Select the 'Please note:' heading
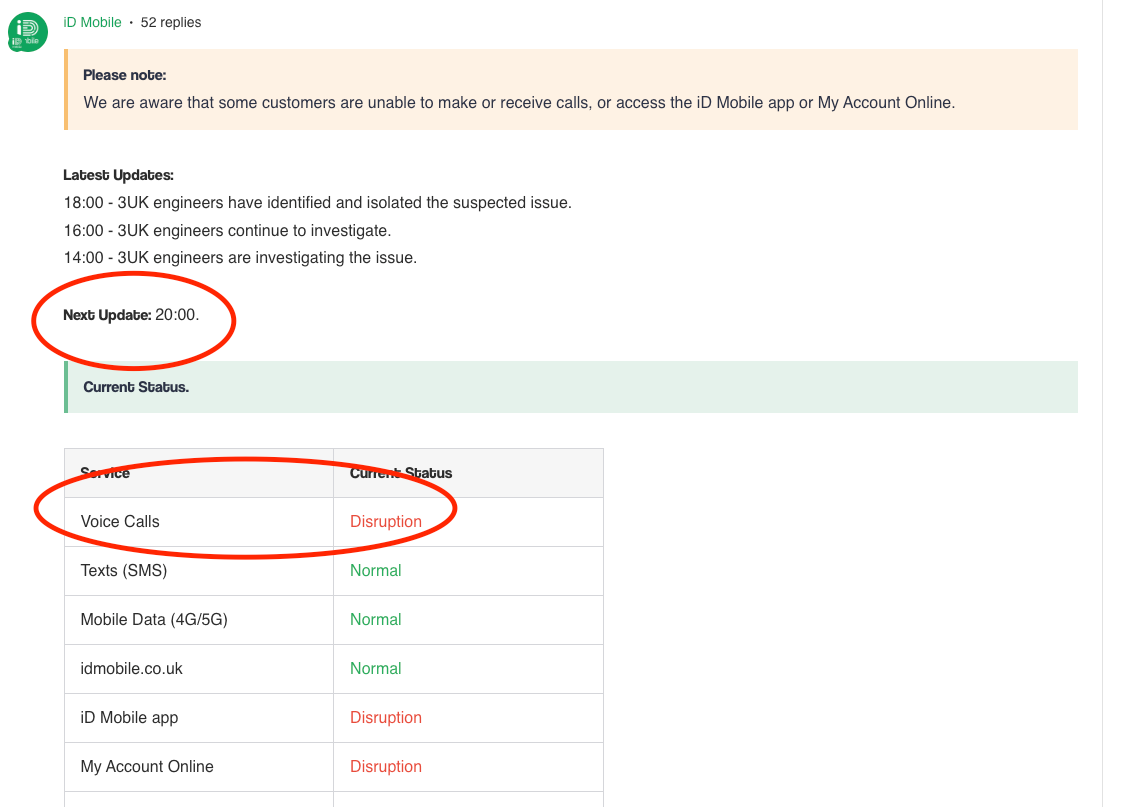1124x807 pixels. [125, 75]
